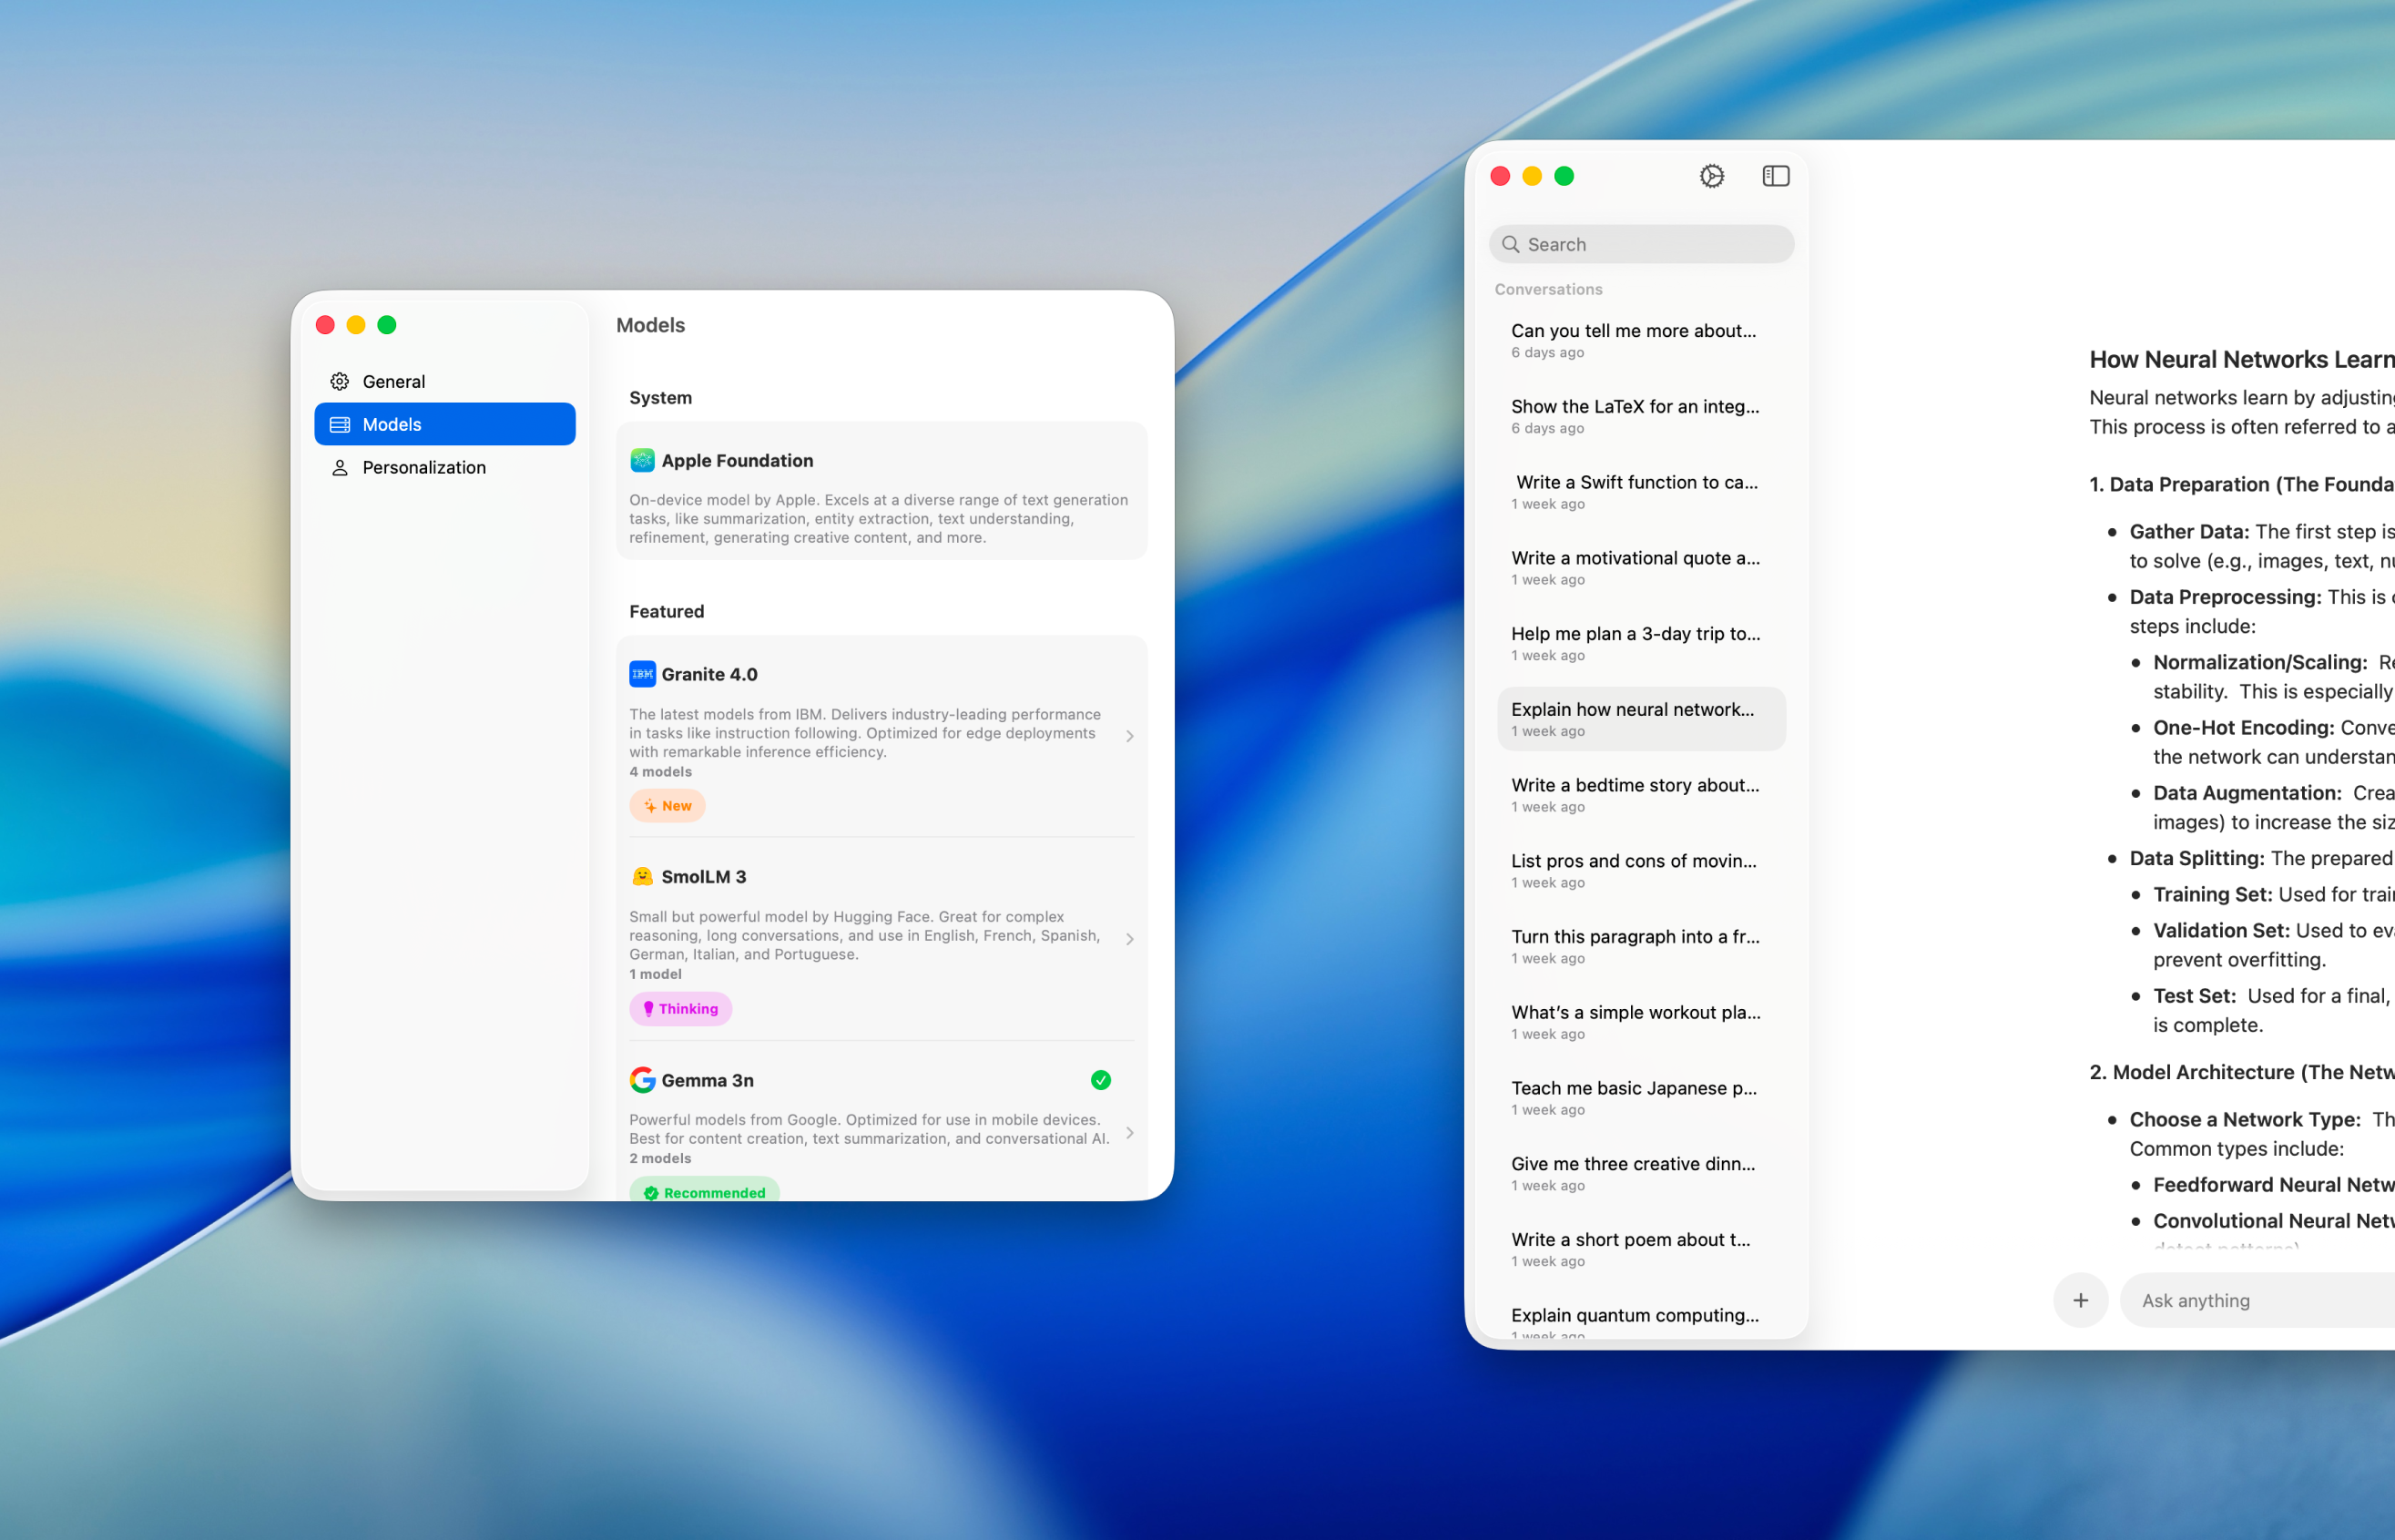Open the 'Explain how neural network...' conversation
Viewport: 2395px width, 1540px height.
[x=1637, y=718]
